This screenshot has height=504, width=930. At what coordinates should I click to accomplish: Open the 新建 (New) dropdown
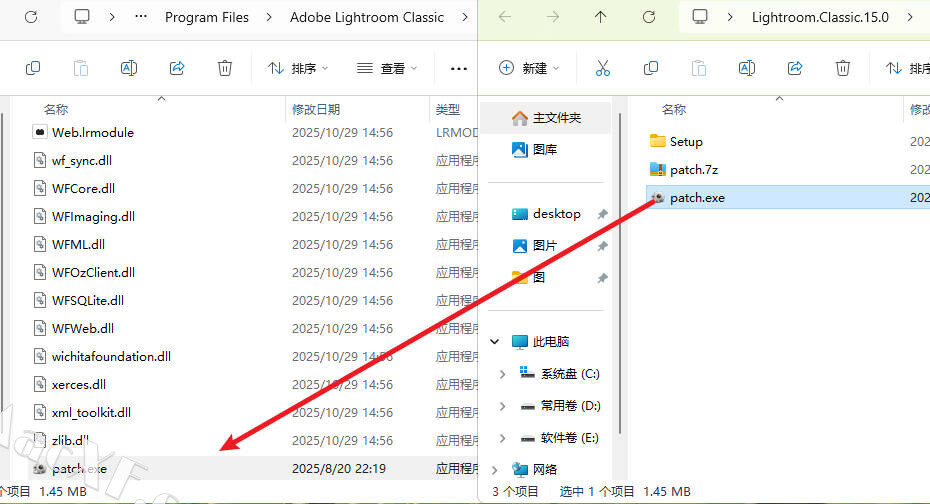529,68
